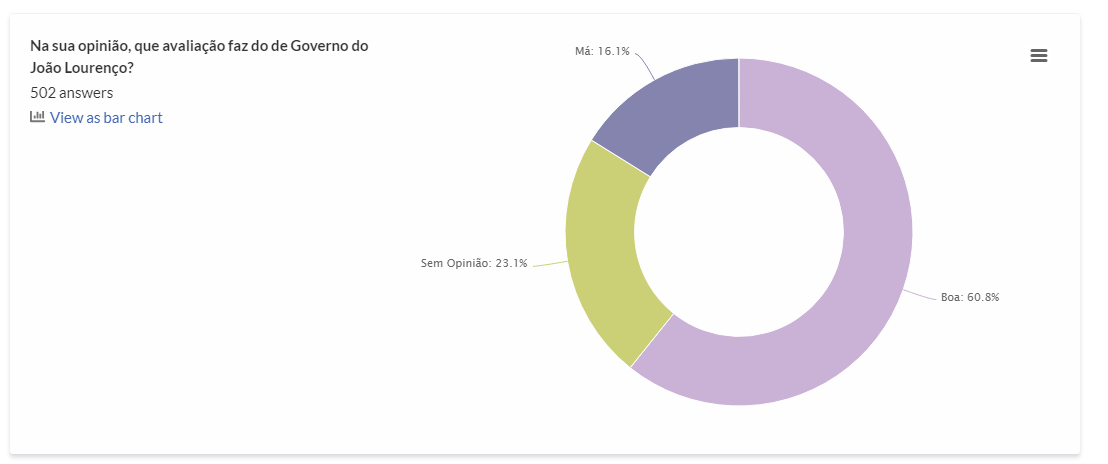Open the chart hamburger menu
The image size is (1108, 464).
1039,56
